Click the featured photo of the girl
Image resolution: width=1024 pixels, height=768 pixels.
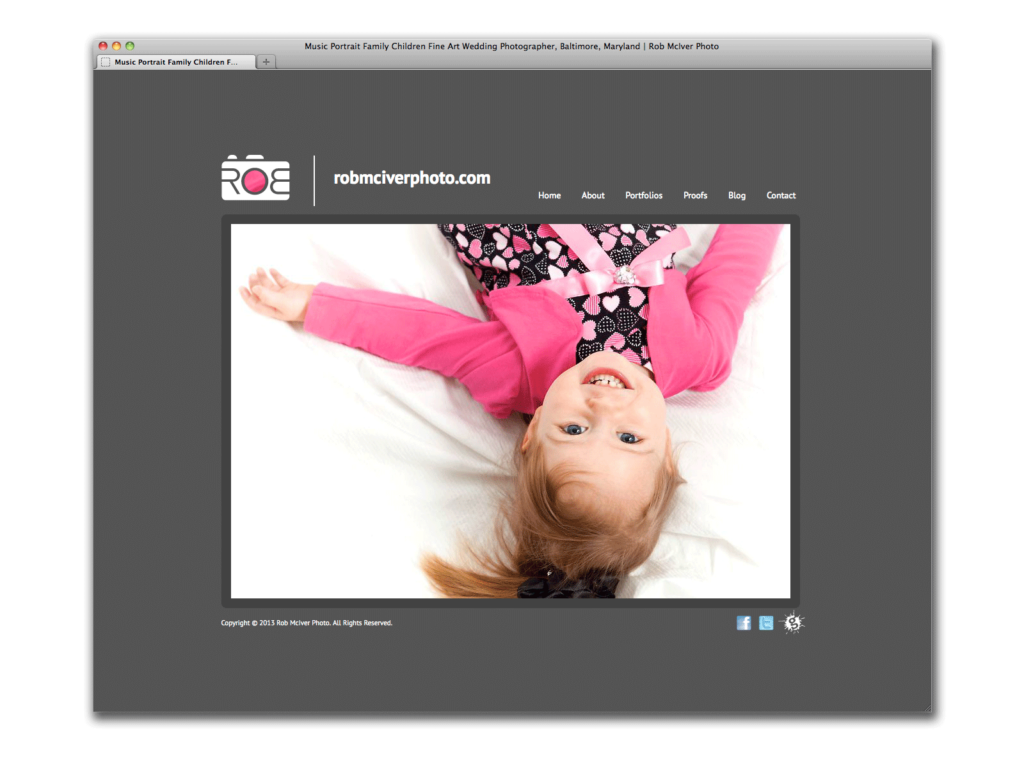510,411
